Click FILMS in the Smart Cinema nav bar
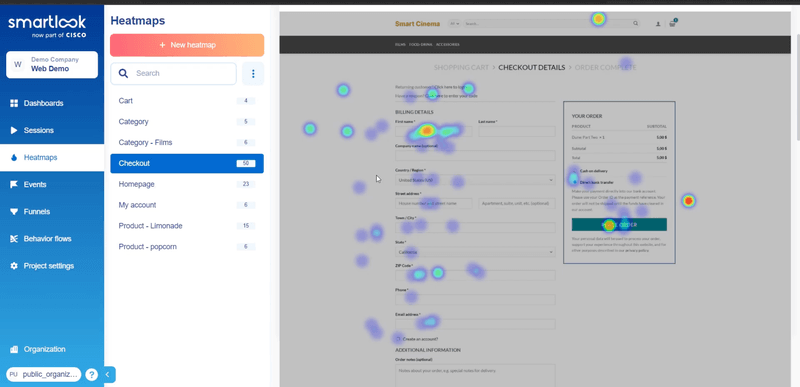The image size is (800, 387). pos(400,44)
